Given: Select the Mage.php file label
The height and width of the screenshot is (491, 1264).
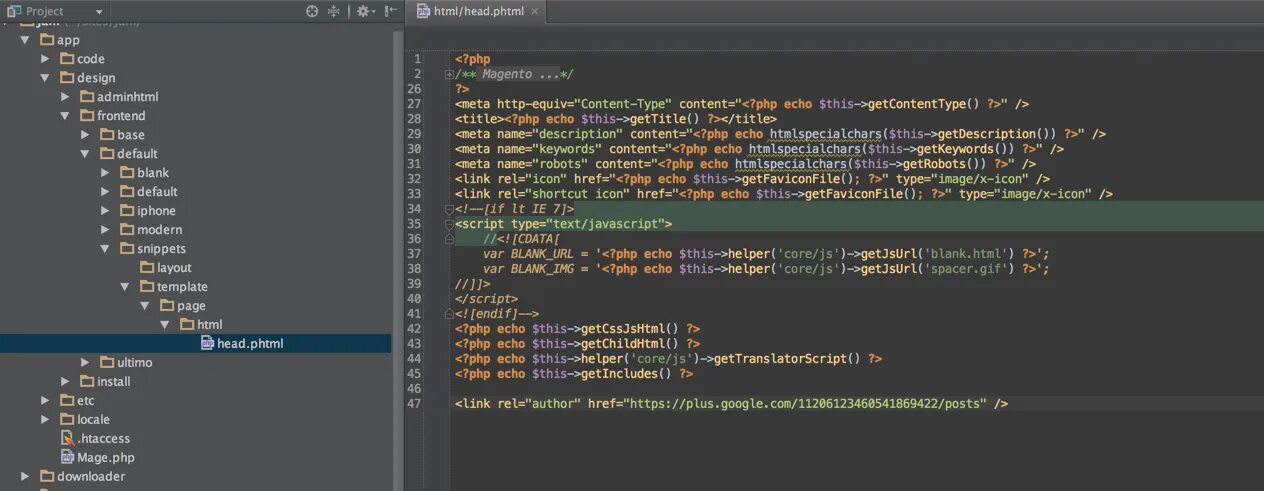Looking at the screenshot, I should [x=105, y=457].
